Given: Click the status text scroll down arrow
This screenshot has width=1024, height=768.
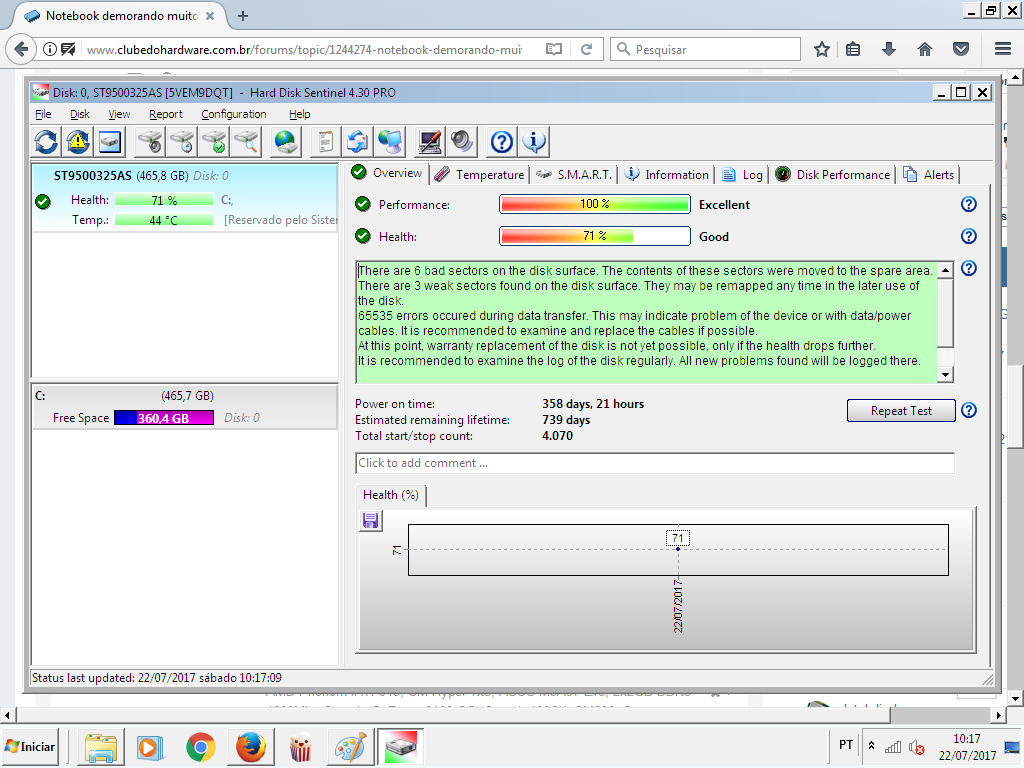Looking at the screenshot, I should pos(945,374).
